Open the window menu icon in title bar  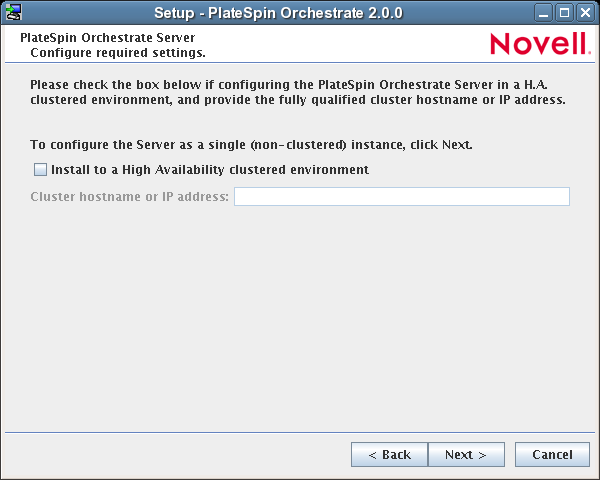click(13, 12)
